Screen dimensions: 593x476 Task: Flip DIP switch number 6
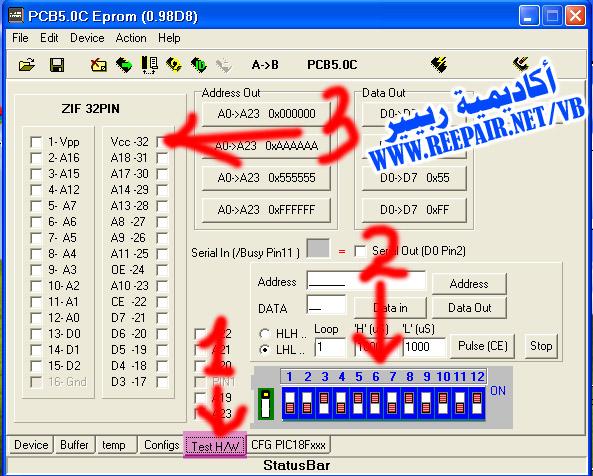pyautogui.click(x=375, y=403)
